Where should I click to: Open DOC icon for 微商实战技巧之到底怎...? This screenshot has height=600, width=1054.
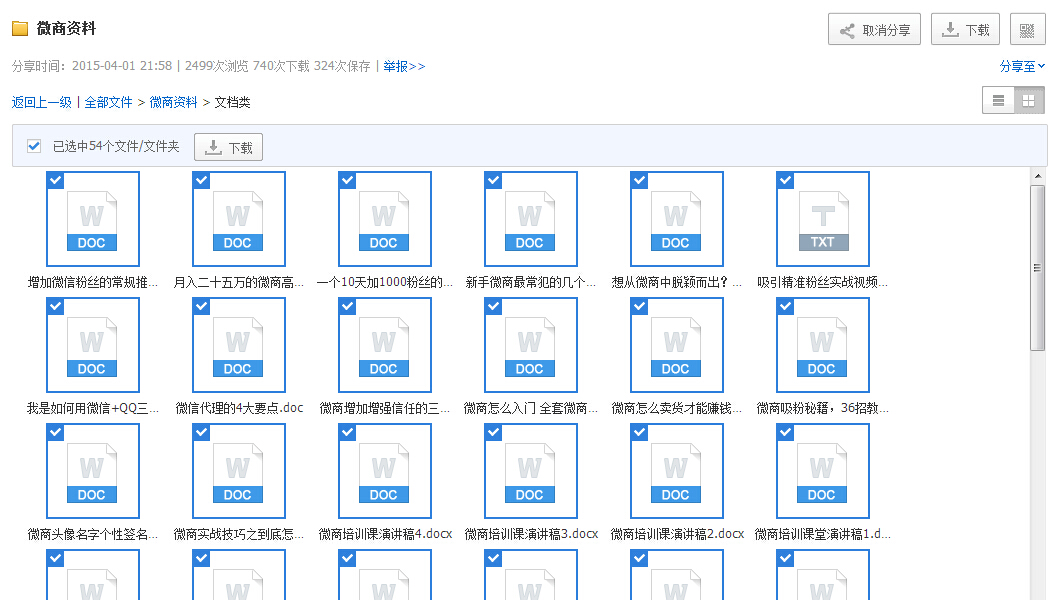point(238,471)
